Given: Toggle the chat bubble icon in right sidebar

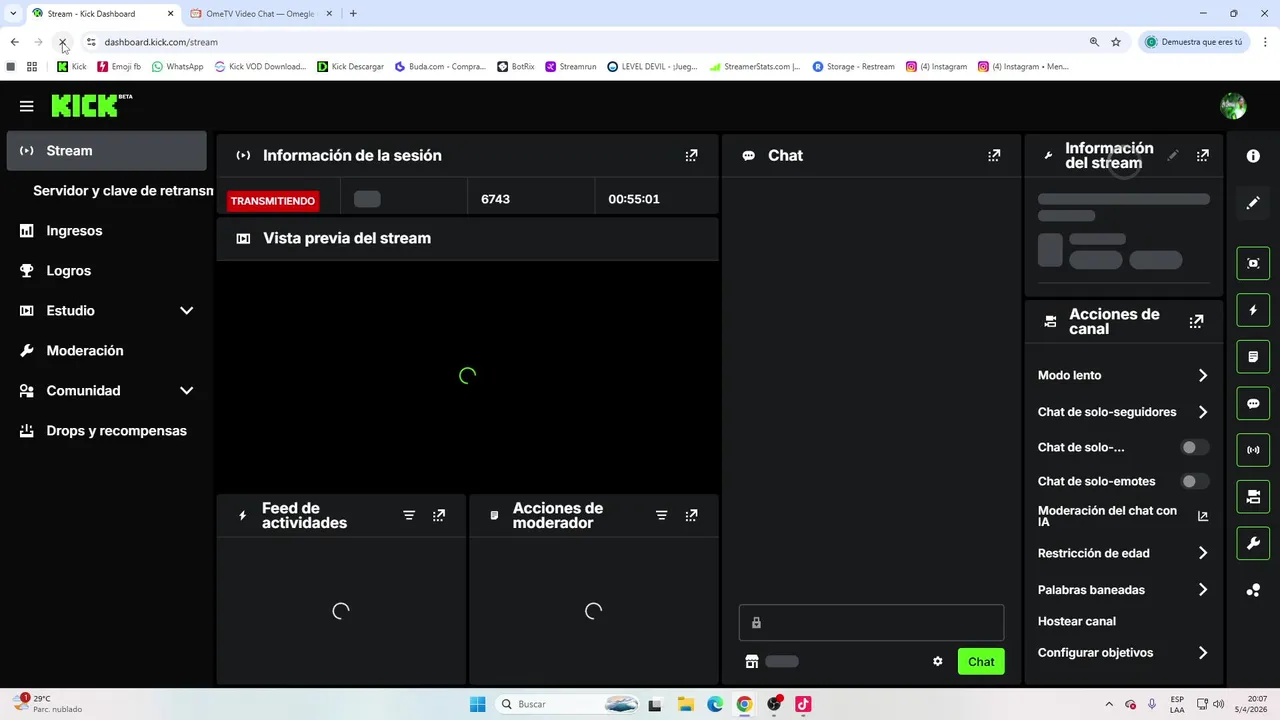Looking at the screenshot, I should (x=1253, y=403).
